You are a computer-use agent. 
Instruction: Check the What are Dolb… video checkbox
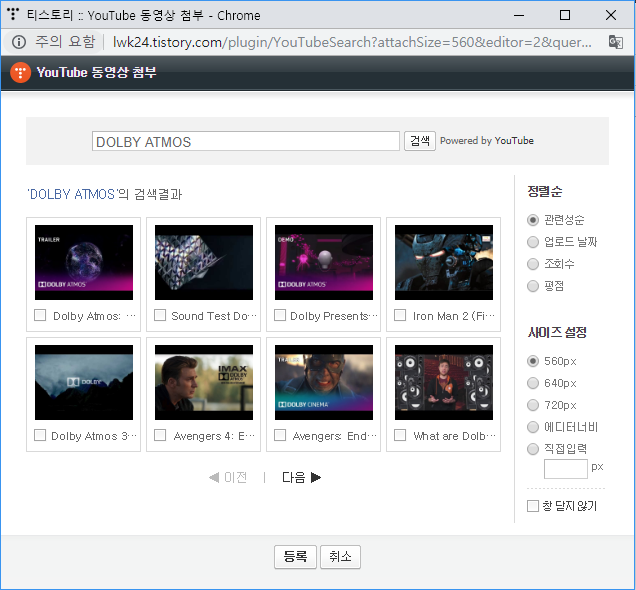(x=400, y=435)
